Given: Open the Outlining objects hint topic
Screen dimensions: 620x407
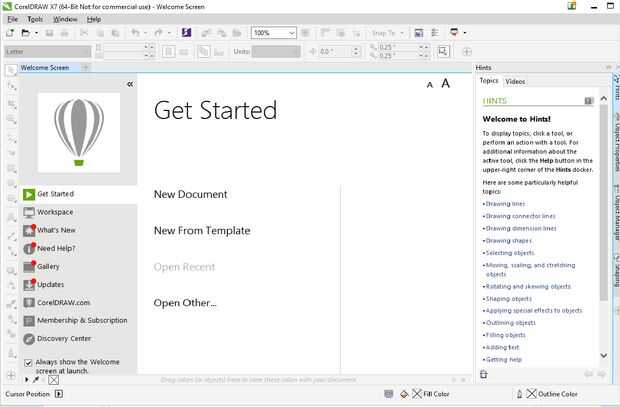Looking at the screenshot, I should 510,323.
